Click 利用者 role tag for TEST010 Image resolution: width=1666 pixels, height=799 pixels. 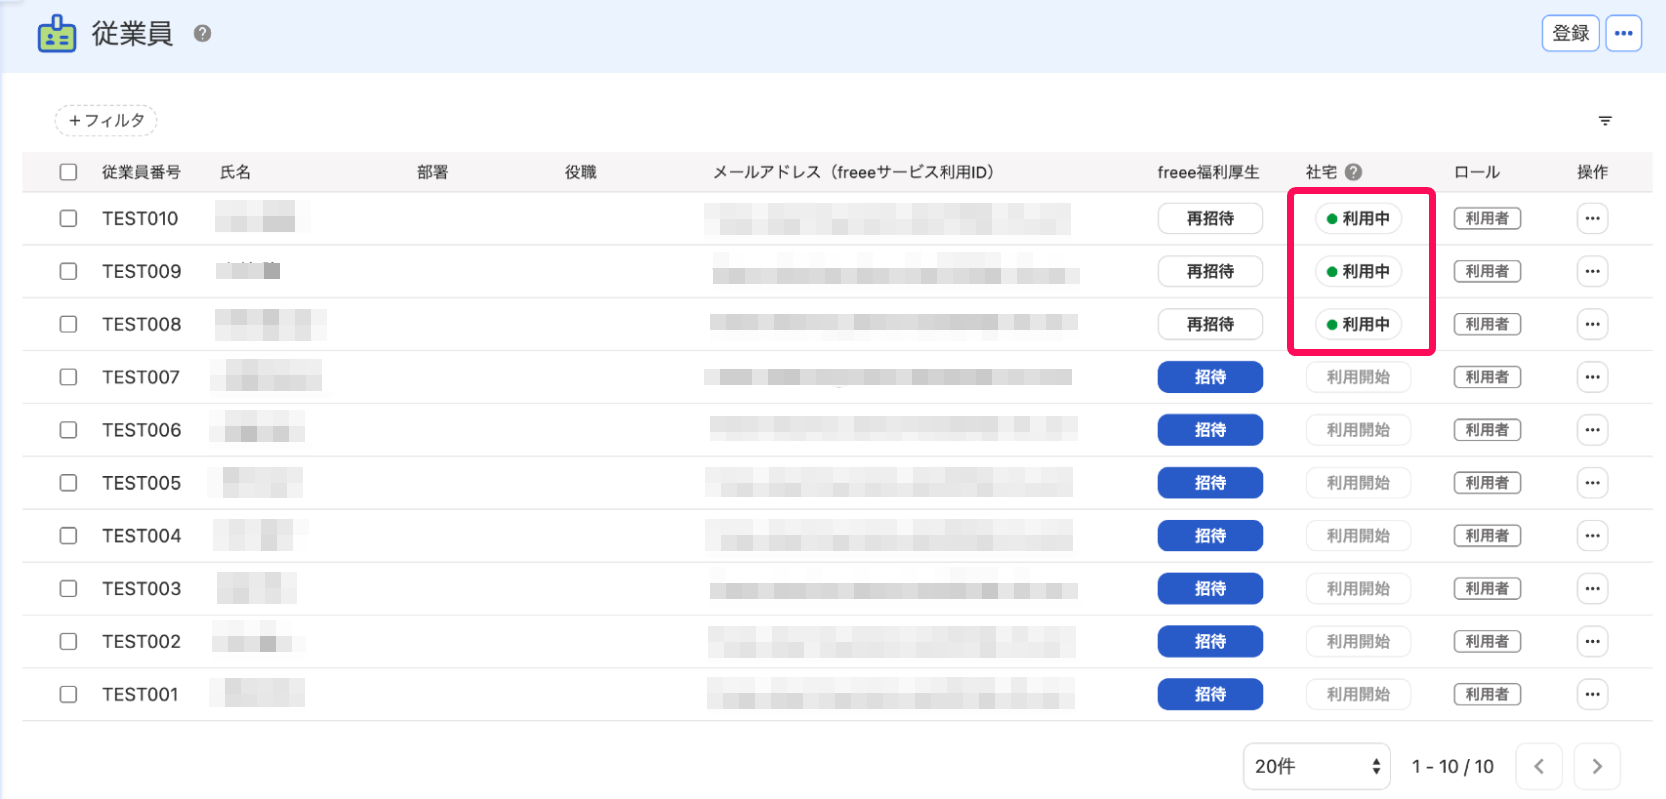(1487, 218)
